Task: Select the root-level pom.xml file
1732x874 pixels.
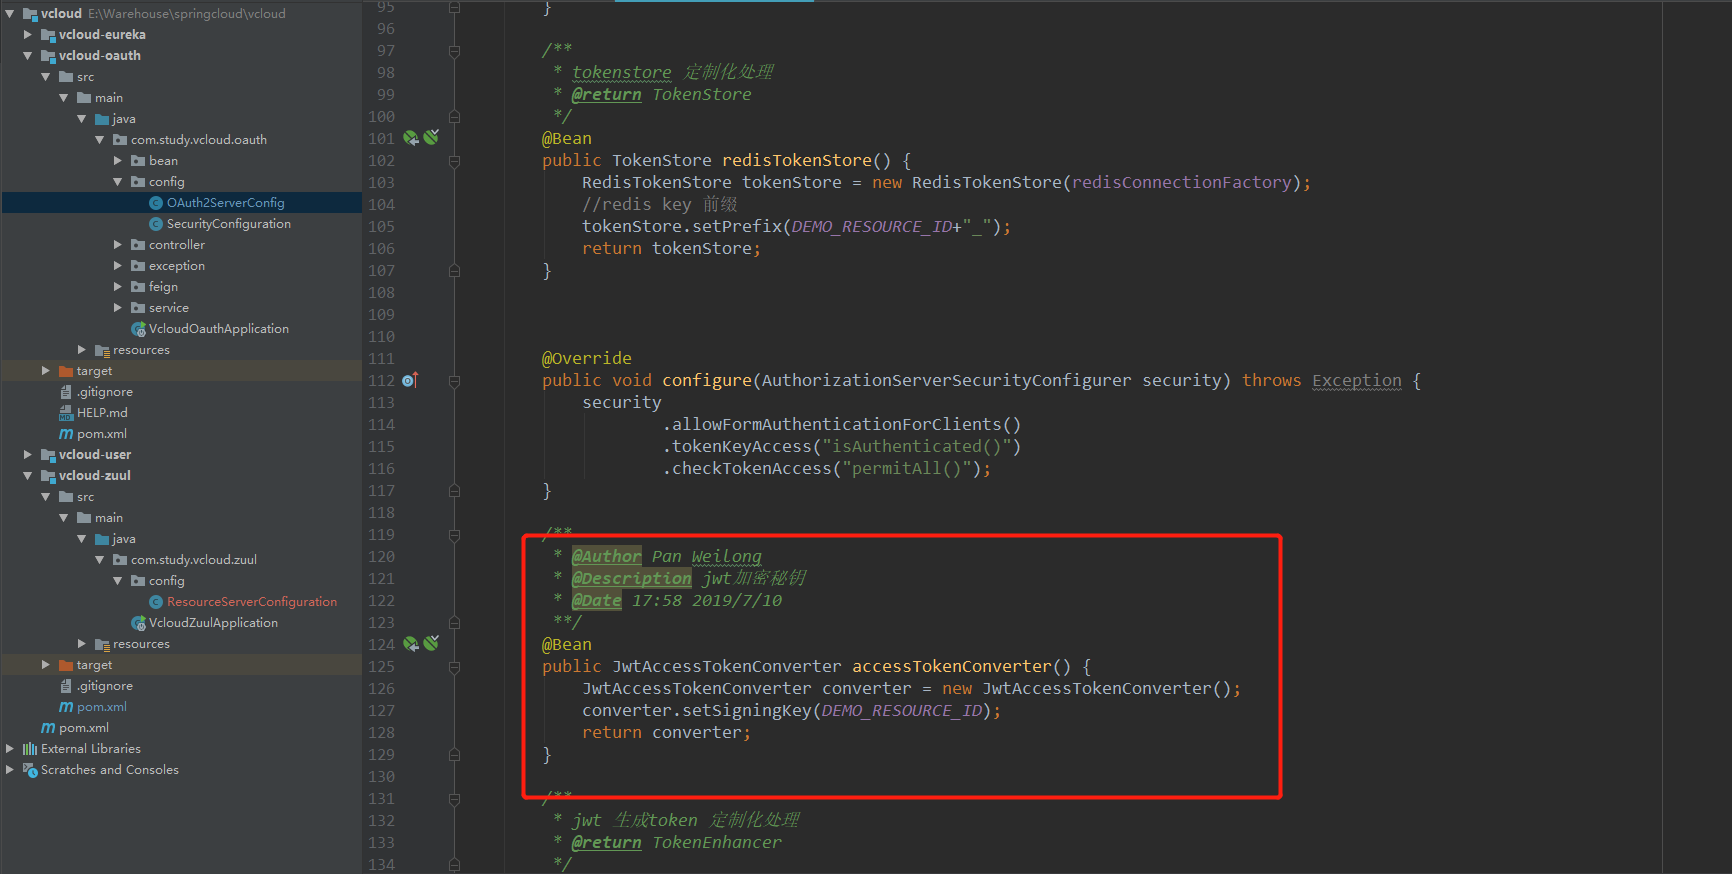Action: pyautogui.click(x=84, y=728)
